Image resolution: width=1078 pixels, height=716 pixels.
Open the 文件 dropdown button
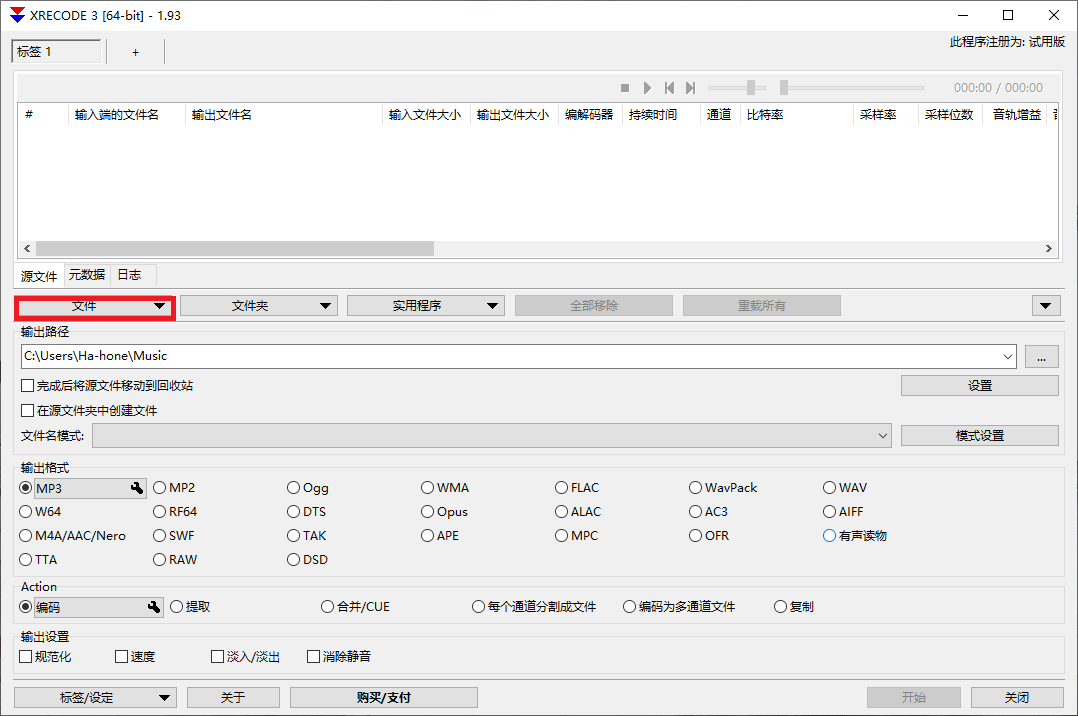click(x=95, y=306)
